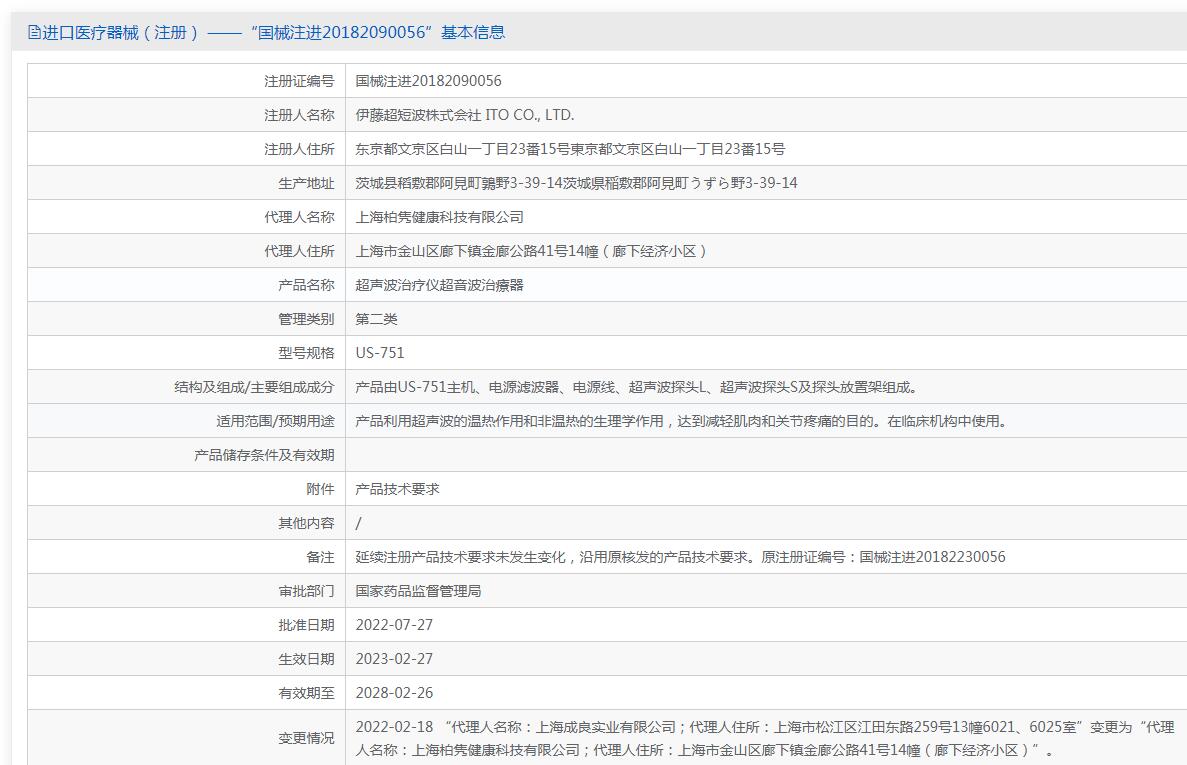Click the intended use description in 适用范围 row
The image size is (1187, 765).
click(682, 421)
